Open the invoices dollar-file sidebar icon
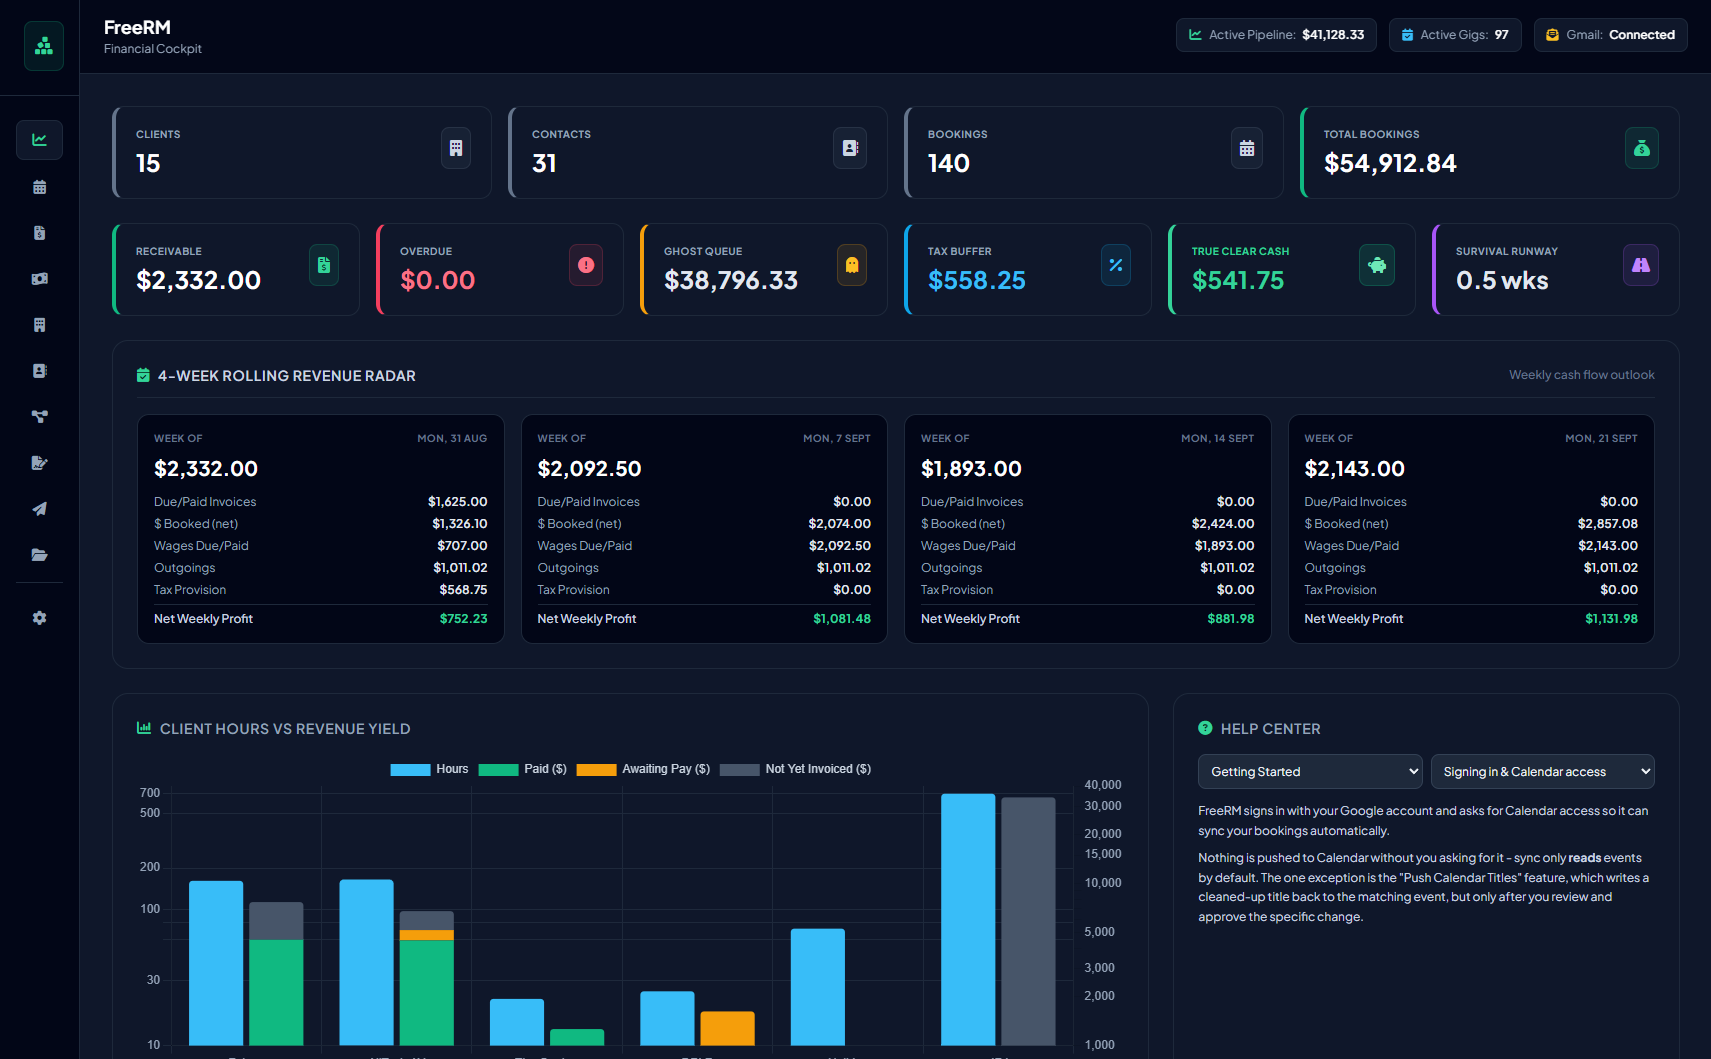Screen dimensions: 1711x1059 point(39,233)
